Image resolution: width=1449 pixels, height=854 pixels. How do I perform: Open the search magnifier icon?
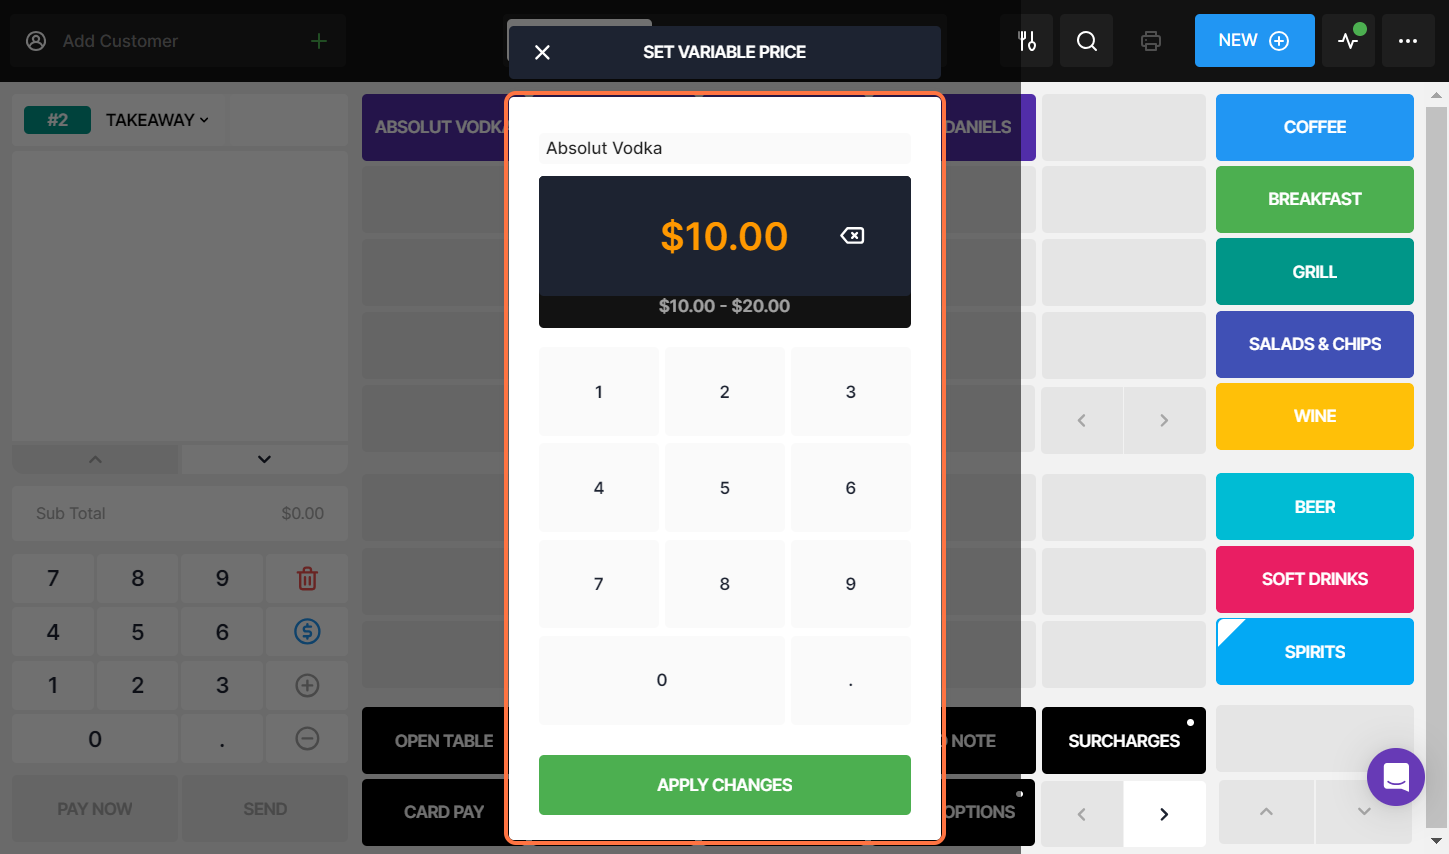tap(1087, 41)
